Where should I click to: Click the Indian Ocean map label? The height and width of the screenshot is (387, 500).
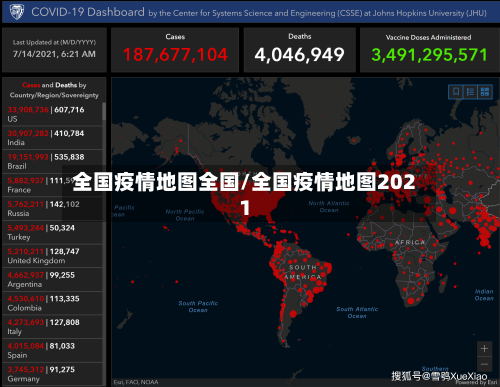click(x=484, y=295)
